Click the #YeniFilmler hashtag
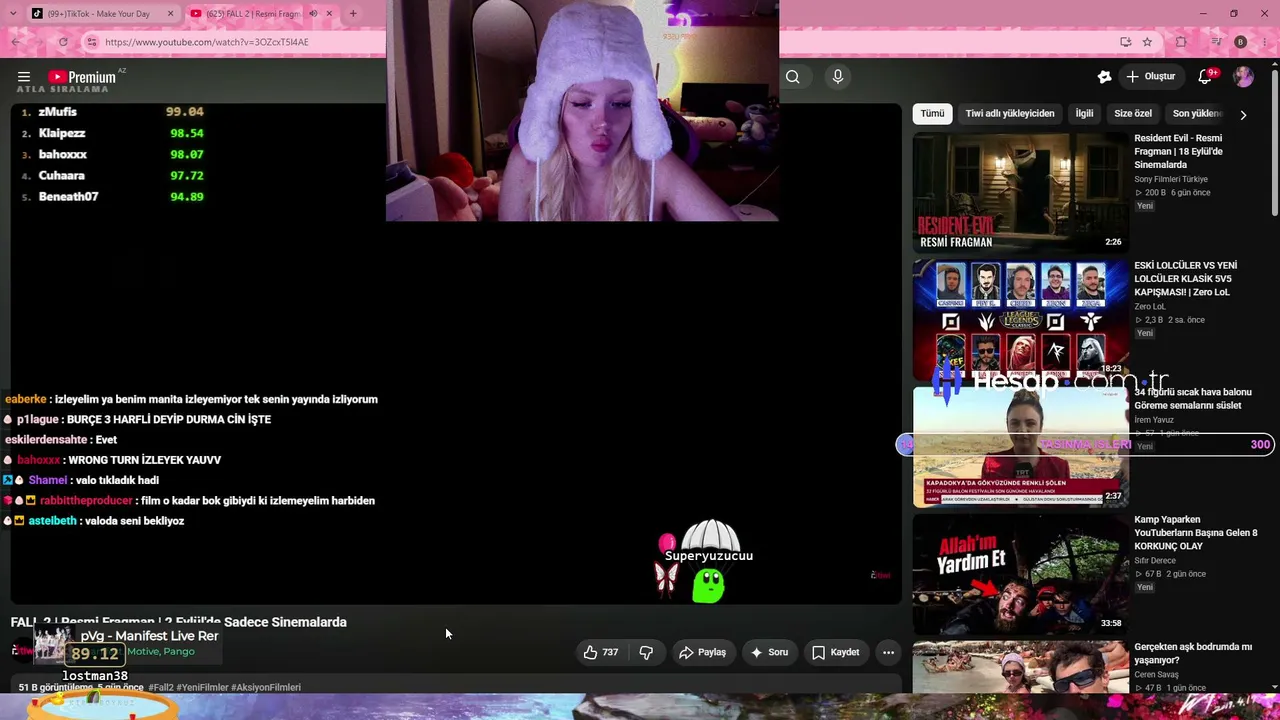1280x720 pixels. (x=203, y=688)
